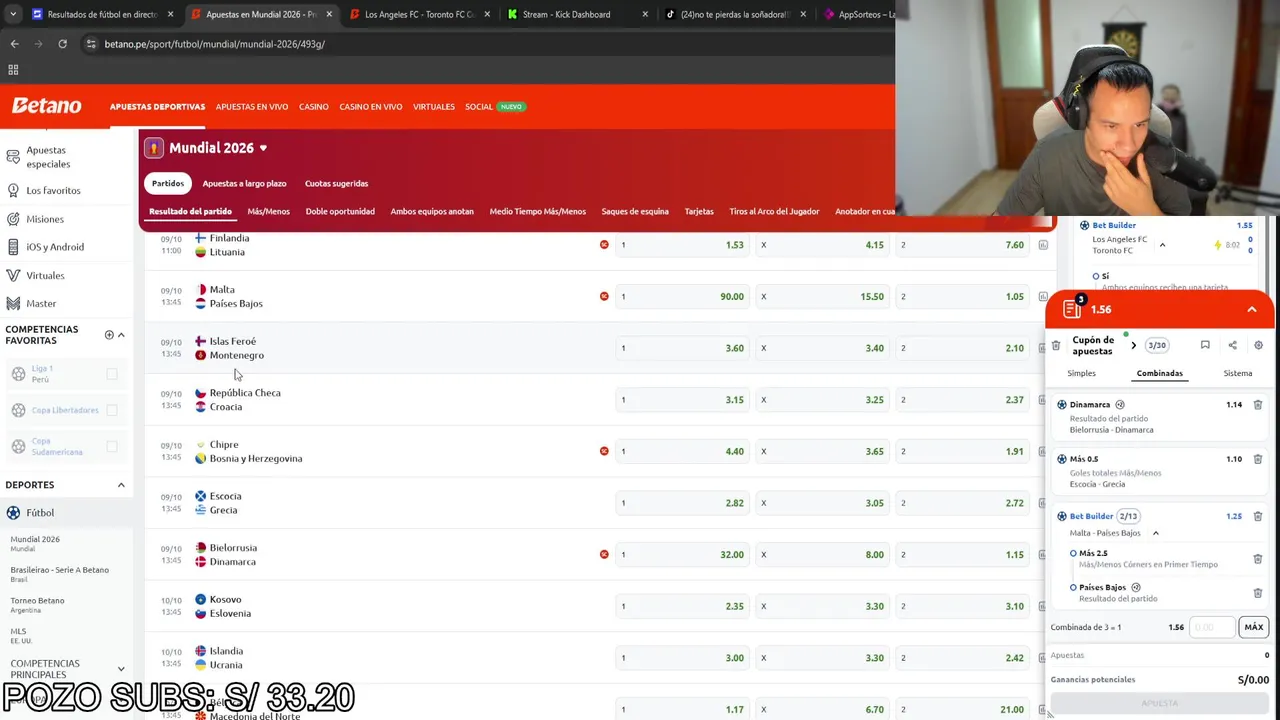Share the bet coupon
This screenshot has height=720, width=1280.
pyautogui.click(x=1232, y=345)
